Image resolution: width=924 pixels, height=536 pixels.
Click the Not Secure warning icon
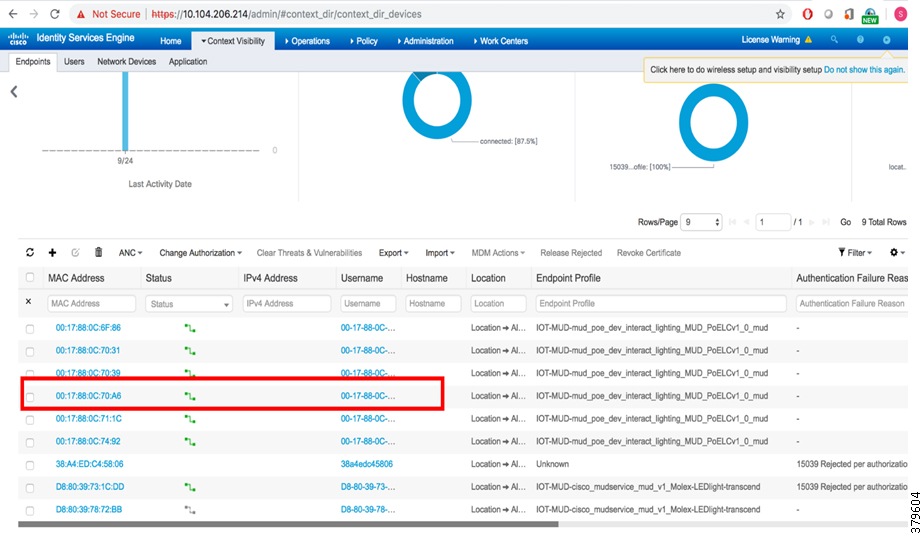click(x=81, y=14)
